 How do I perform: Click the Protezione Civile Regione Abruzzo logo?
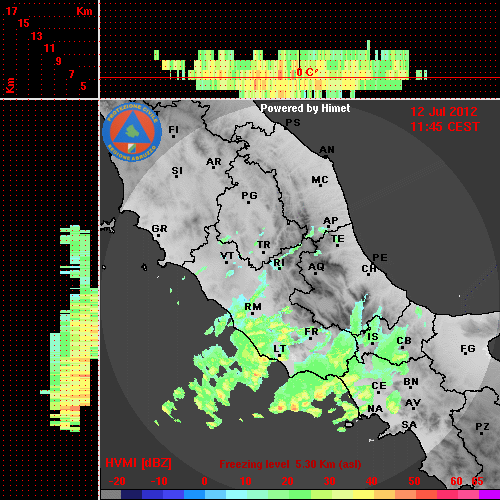tap(132, 132)
